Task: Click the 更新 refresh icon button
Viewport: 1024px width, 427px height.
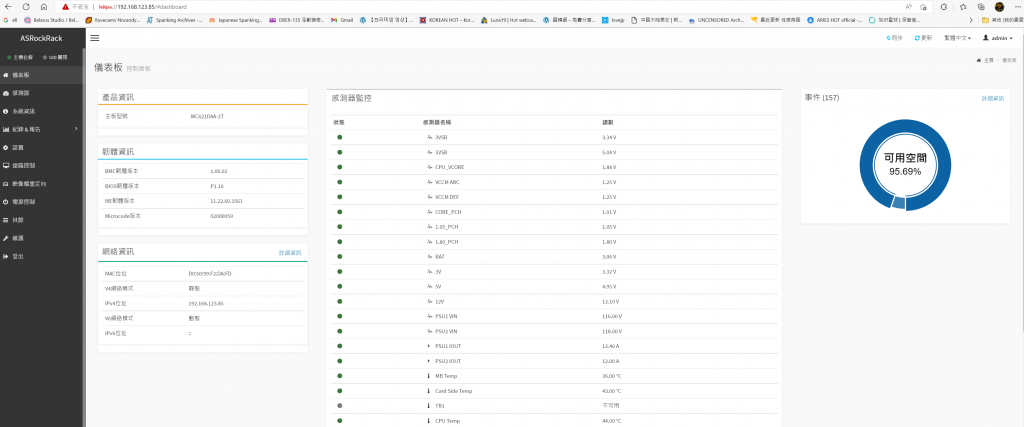Action: [x=923, y=37]
